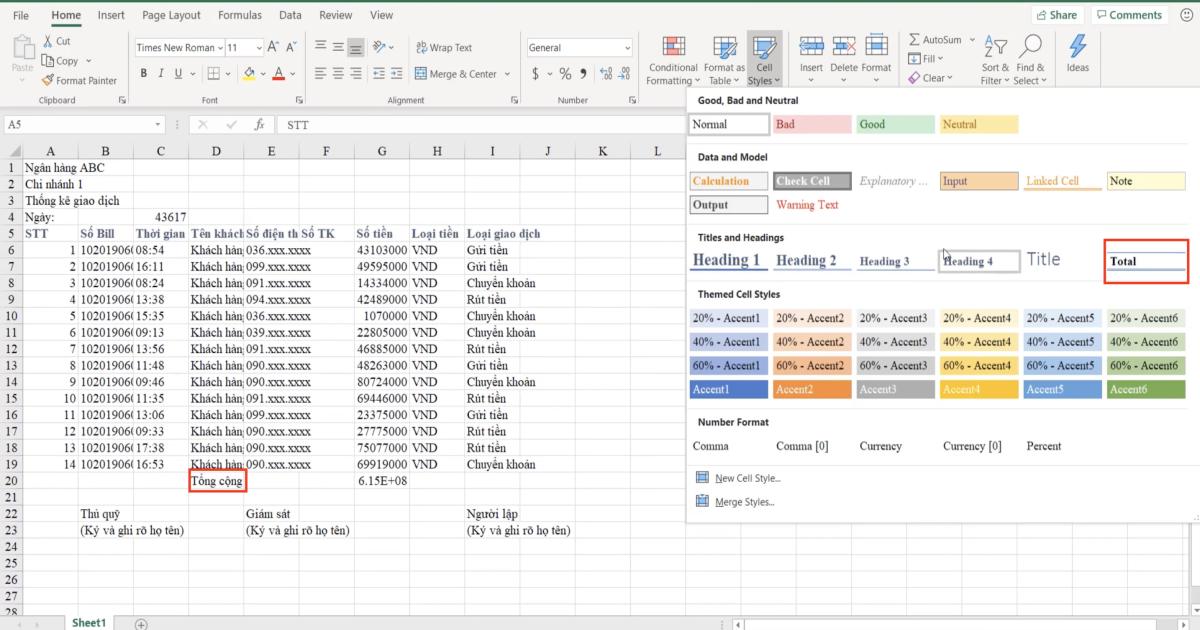Select the Format Painter tool
This screenshot has width=1200, height=630.
(80, 80)
